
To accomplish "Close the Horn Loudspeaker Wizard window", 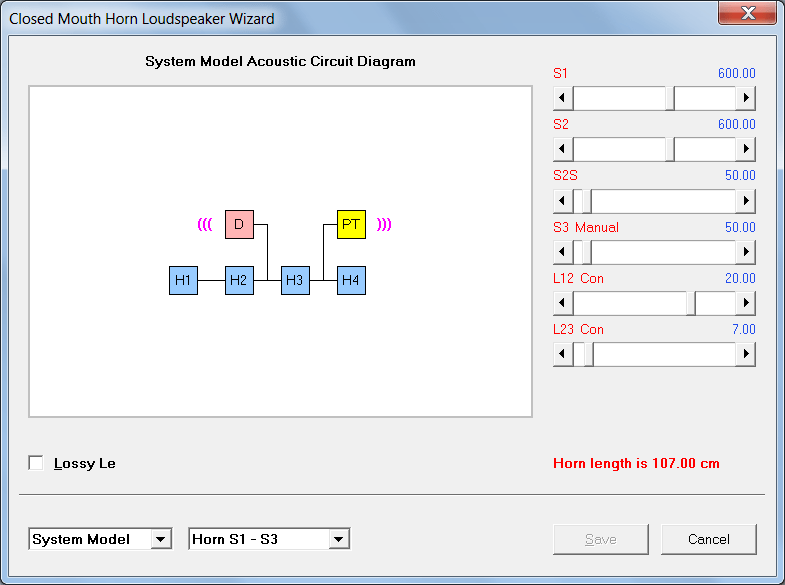I will click(x=748, y=13).
